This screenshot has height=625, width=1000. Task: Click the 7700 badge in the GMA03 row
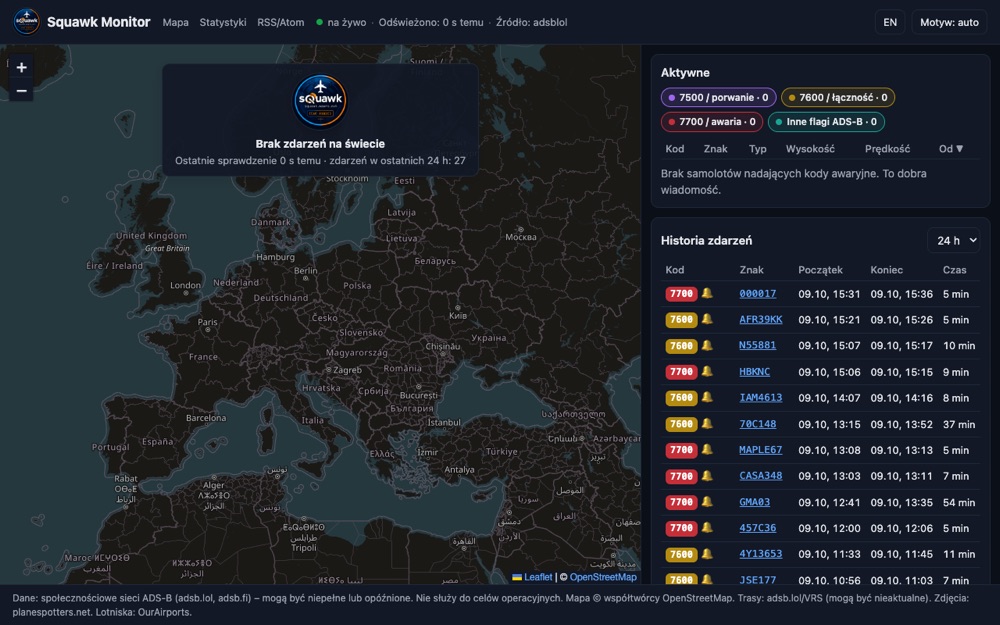coord(681,503)
